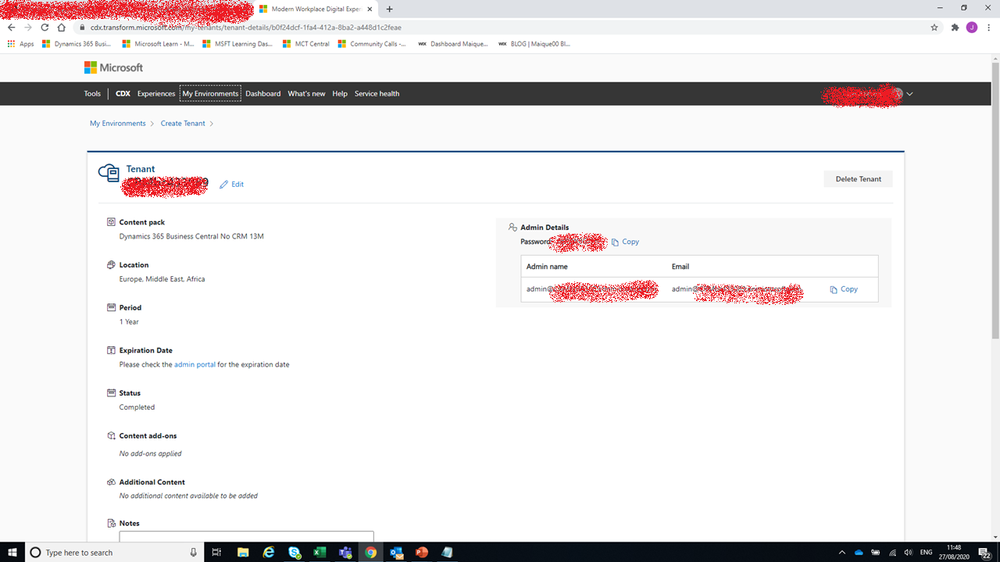Screen dimensions: 1000x562
Task: Click the Expiration Date calendar icon
Action: (x=111, y=350)
